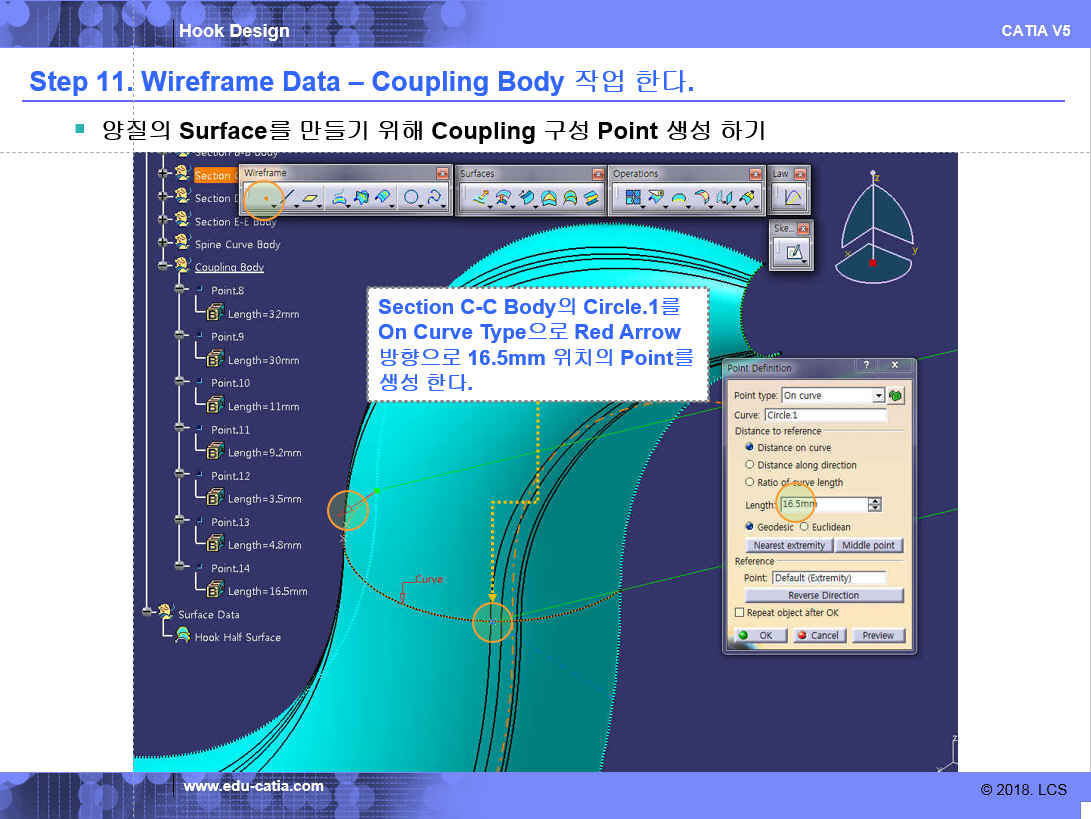This screenshot has width=1091, height=819.
Task: Select Point.14 in the specification tree
Action: point(230,568)
